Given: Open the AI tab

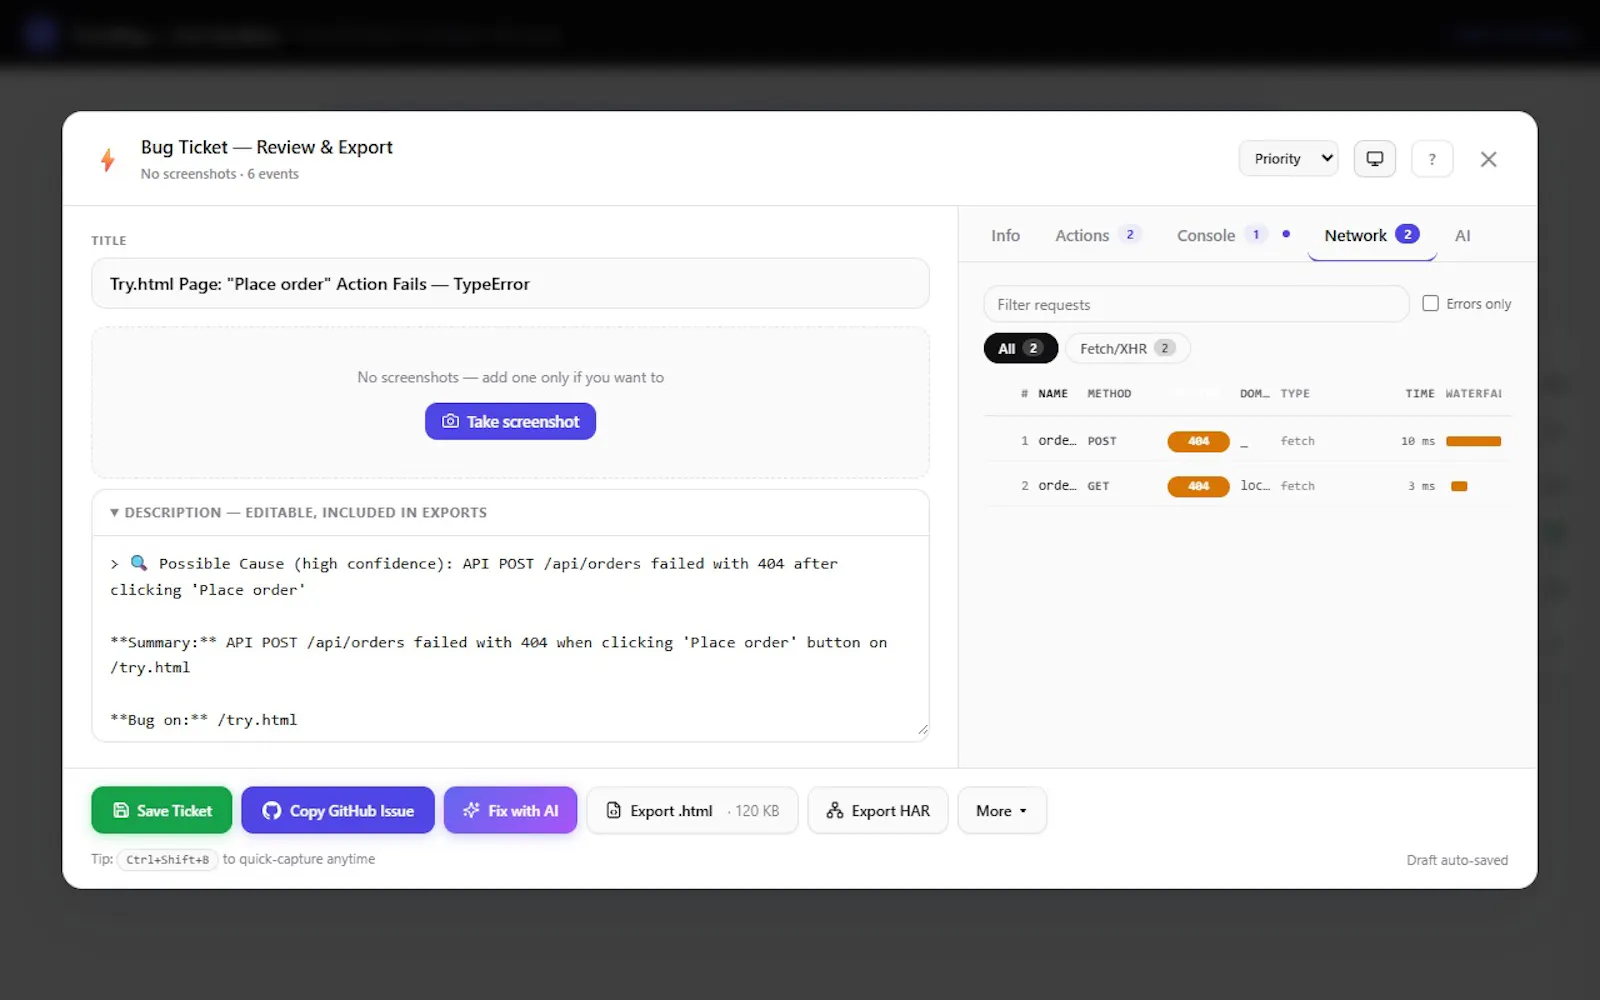Looking at the screenshot, I should 1462,235.
